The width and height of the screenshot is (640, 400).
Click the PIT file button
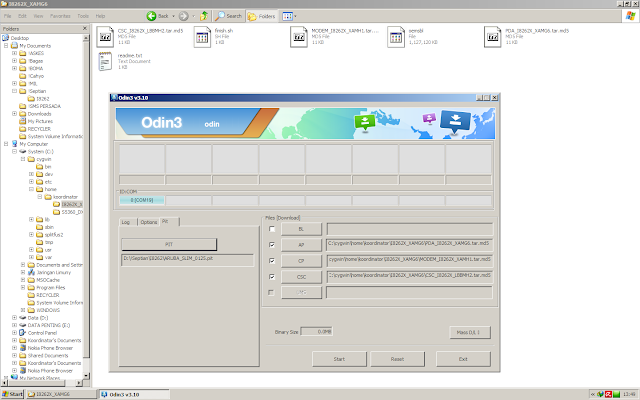[x=169, y=244]
